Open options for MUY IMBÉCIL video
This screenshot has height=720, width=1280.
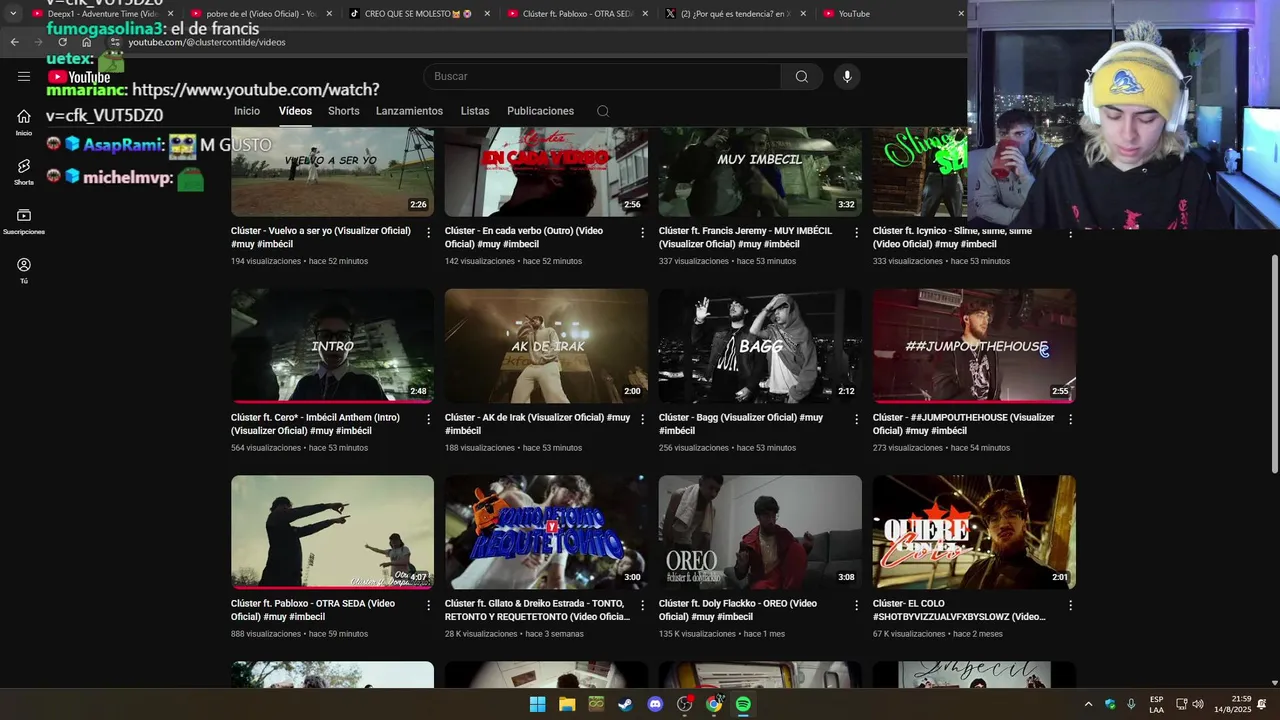click(x=856, y=232)
